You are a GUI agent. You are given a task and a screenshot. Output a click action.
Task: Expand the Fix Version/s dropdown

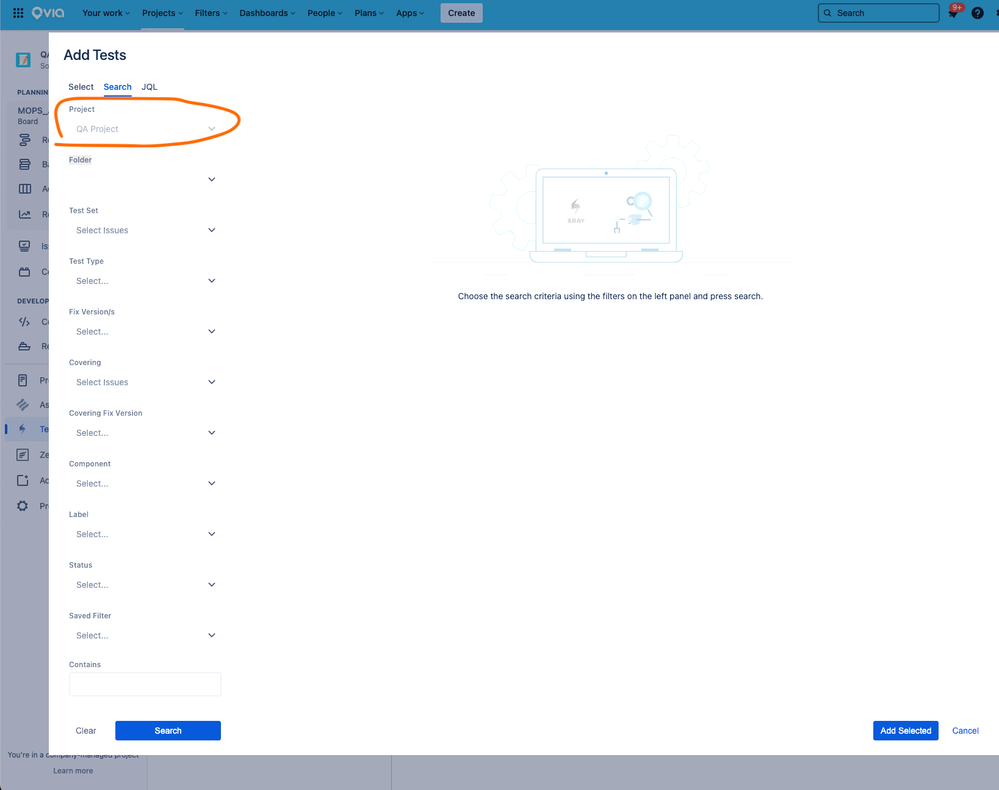click(x=145, y=331)
